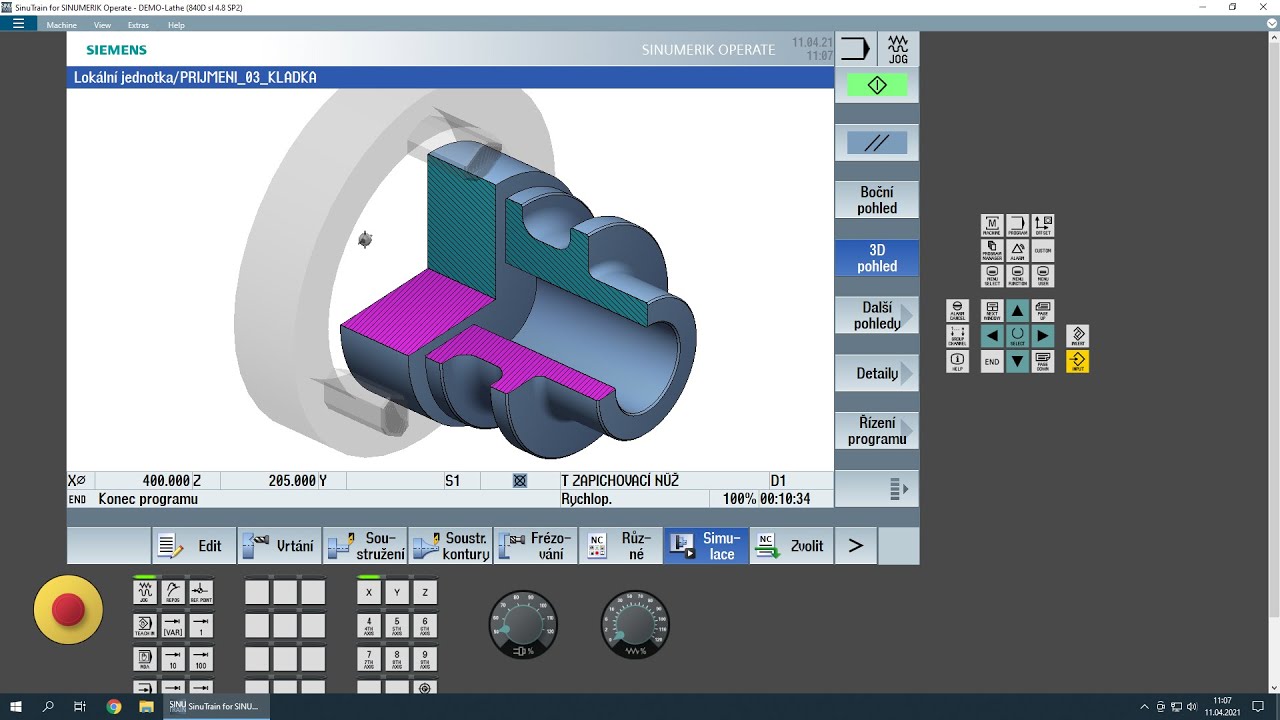This screenshot has width=1280, height=720.
Task: Toggle the TEACH IN key
Action: 145,626
